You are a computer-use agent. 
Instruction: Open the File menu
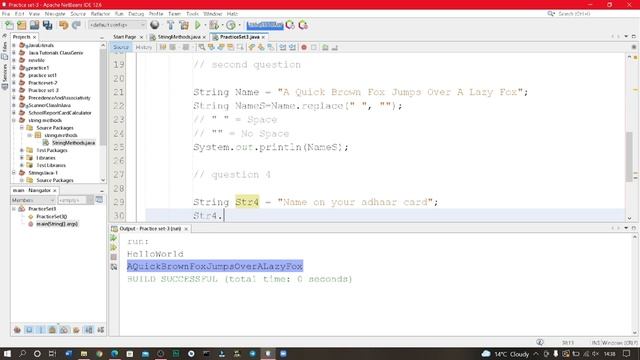(6, 13)
